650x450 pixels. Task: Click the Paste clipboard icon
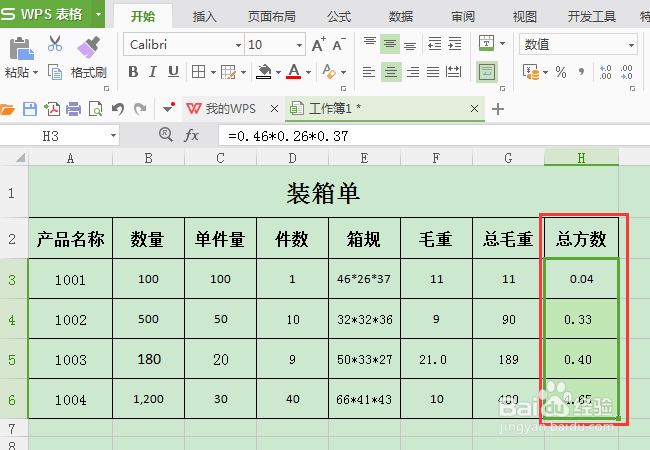[x=21, y=48]
